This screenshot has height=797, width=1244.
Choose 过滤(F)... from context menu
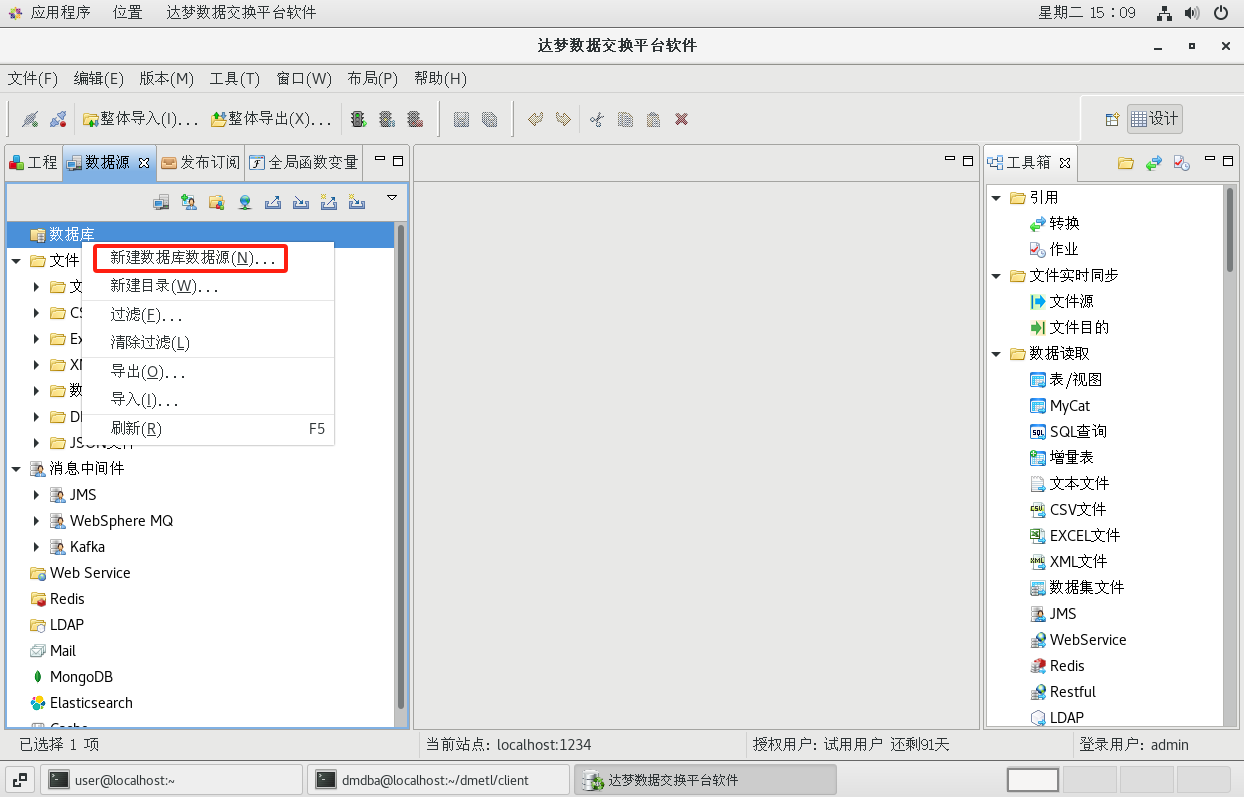coord(208,315)
